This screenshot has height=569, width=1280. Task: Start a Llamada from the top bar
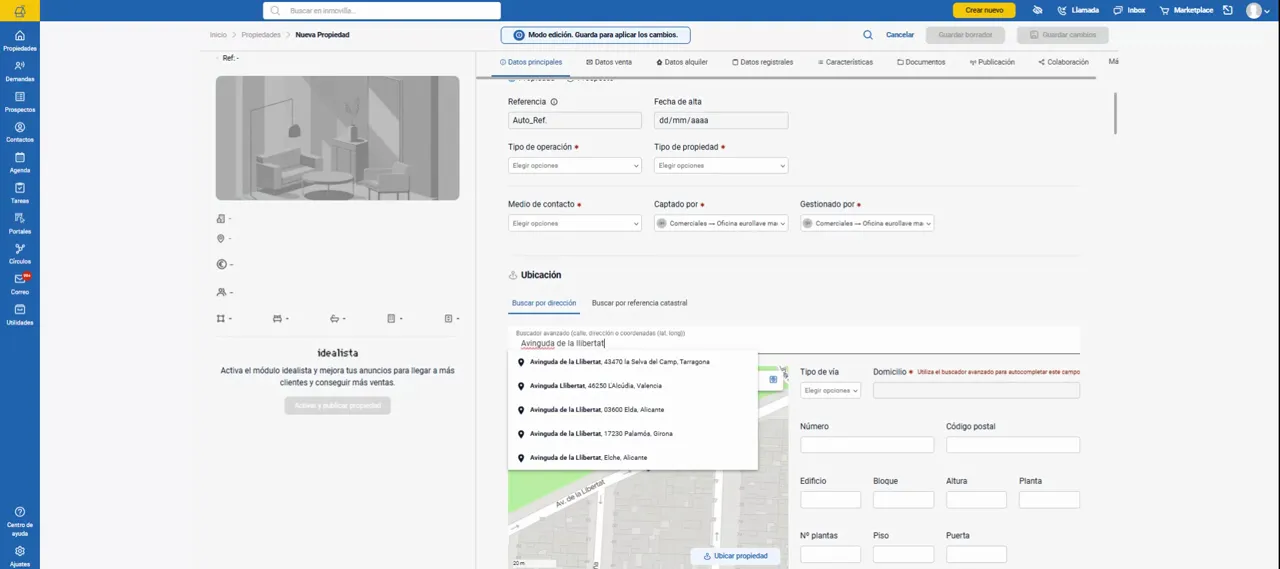(1078, 10)
